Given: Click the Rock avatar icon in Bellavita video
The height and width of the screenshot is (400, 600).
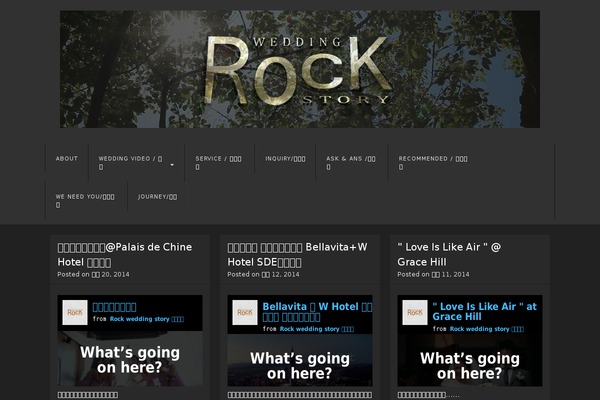Looking at the screenshot, I should pyautogui.click(x=245, y=312).
